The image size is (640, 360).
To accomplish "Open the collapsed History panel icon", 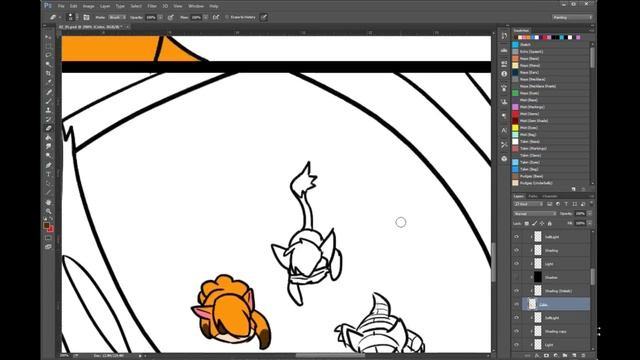I will [x=504, y=36].
